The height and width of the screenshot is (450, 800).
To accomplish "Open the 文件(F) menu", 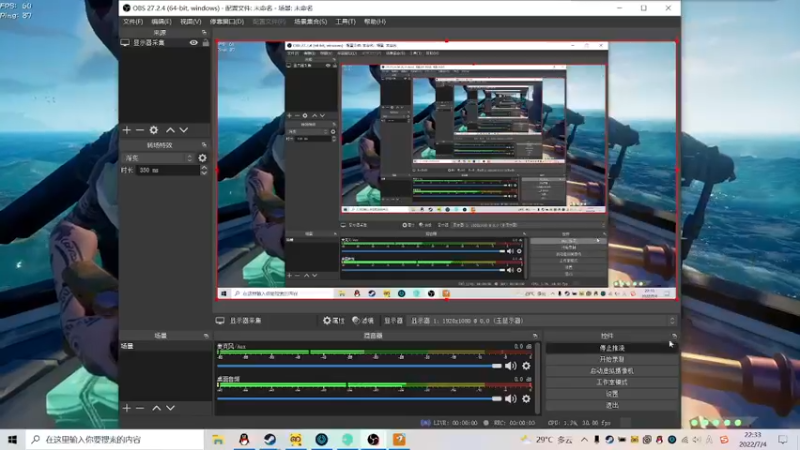I will click(x=133, y=22).
